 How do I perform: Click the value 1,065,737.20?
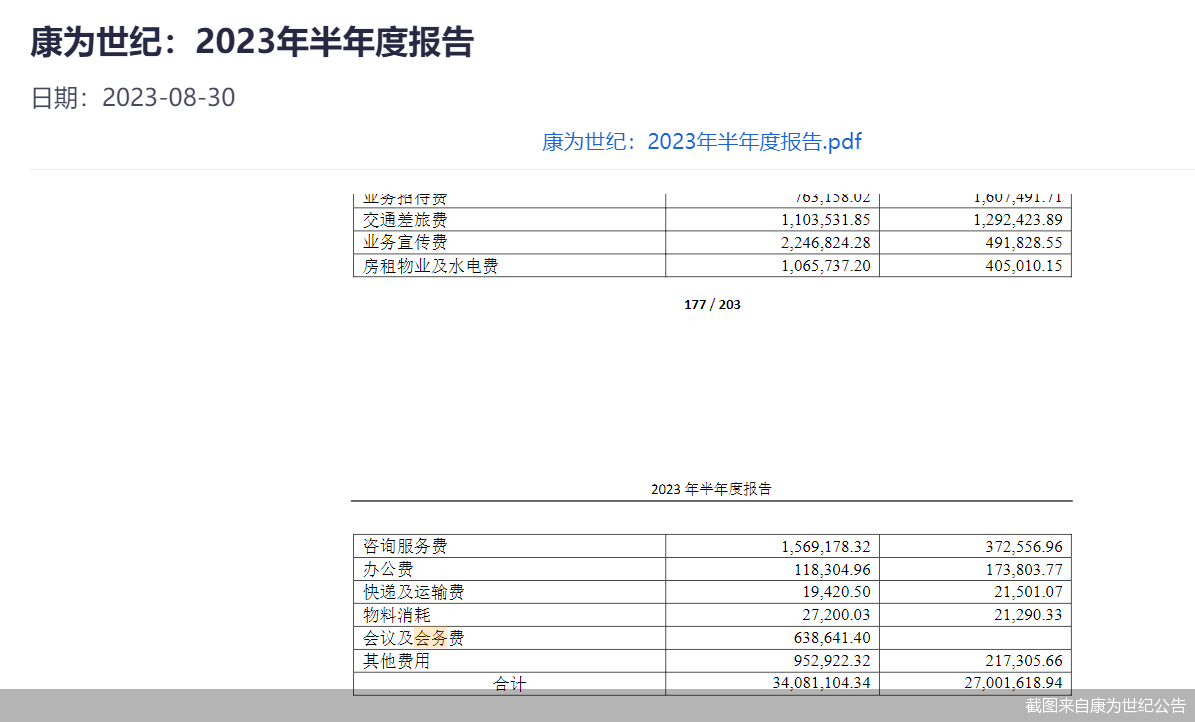(825, 265)
